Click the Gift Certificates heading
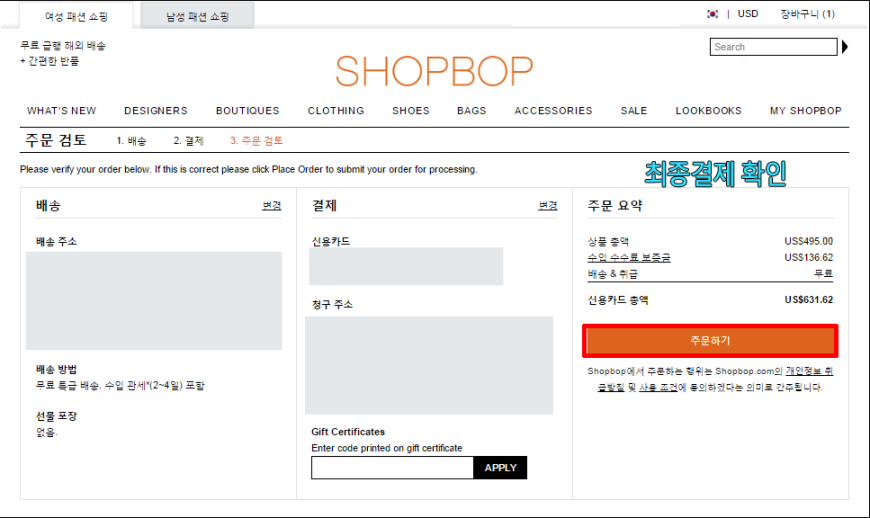The width and height of the screenshot is (870, 518). pyautogui.click(x=348, y=431)
